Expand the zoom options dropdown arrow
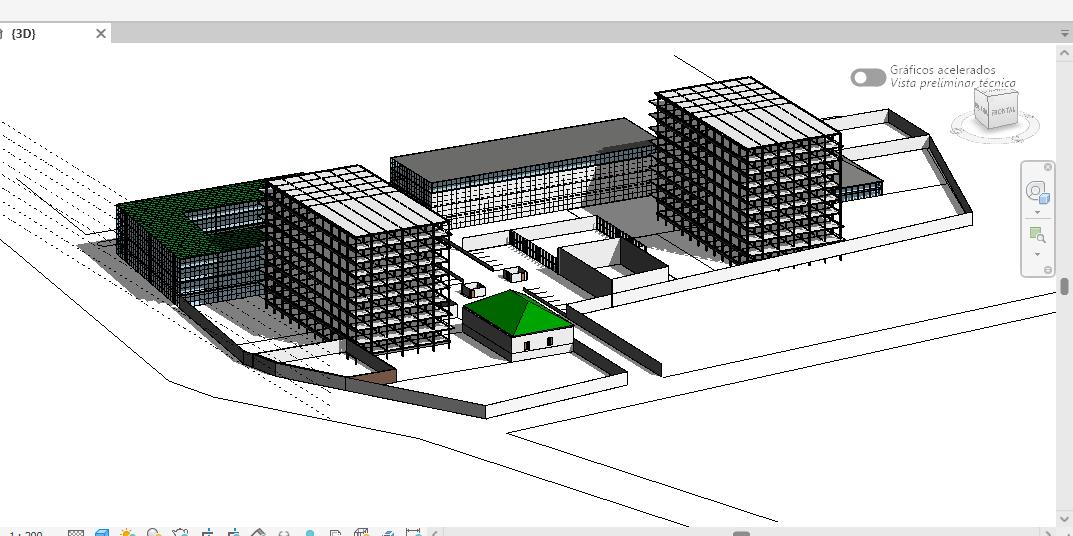The height and width of the screenshot is (536, 1073). tap(1037, 255)
